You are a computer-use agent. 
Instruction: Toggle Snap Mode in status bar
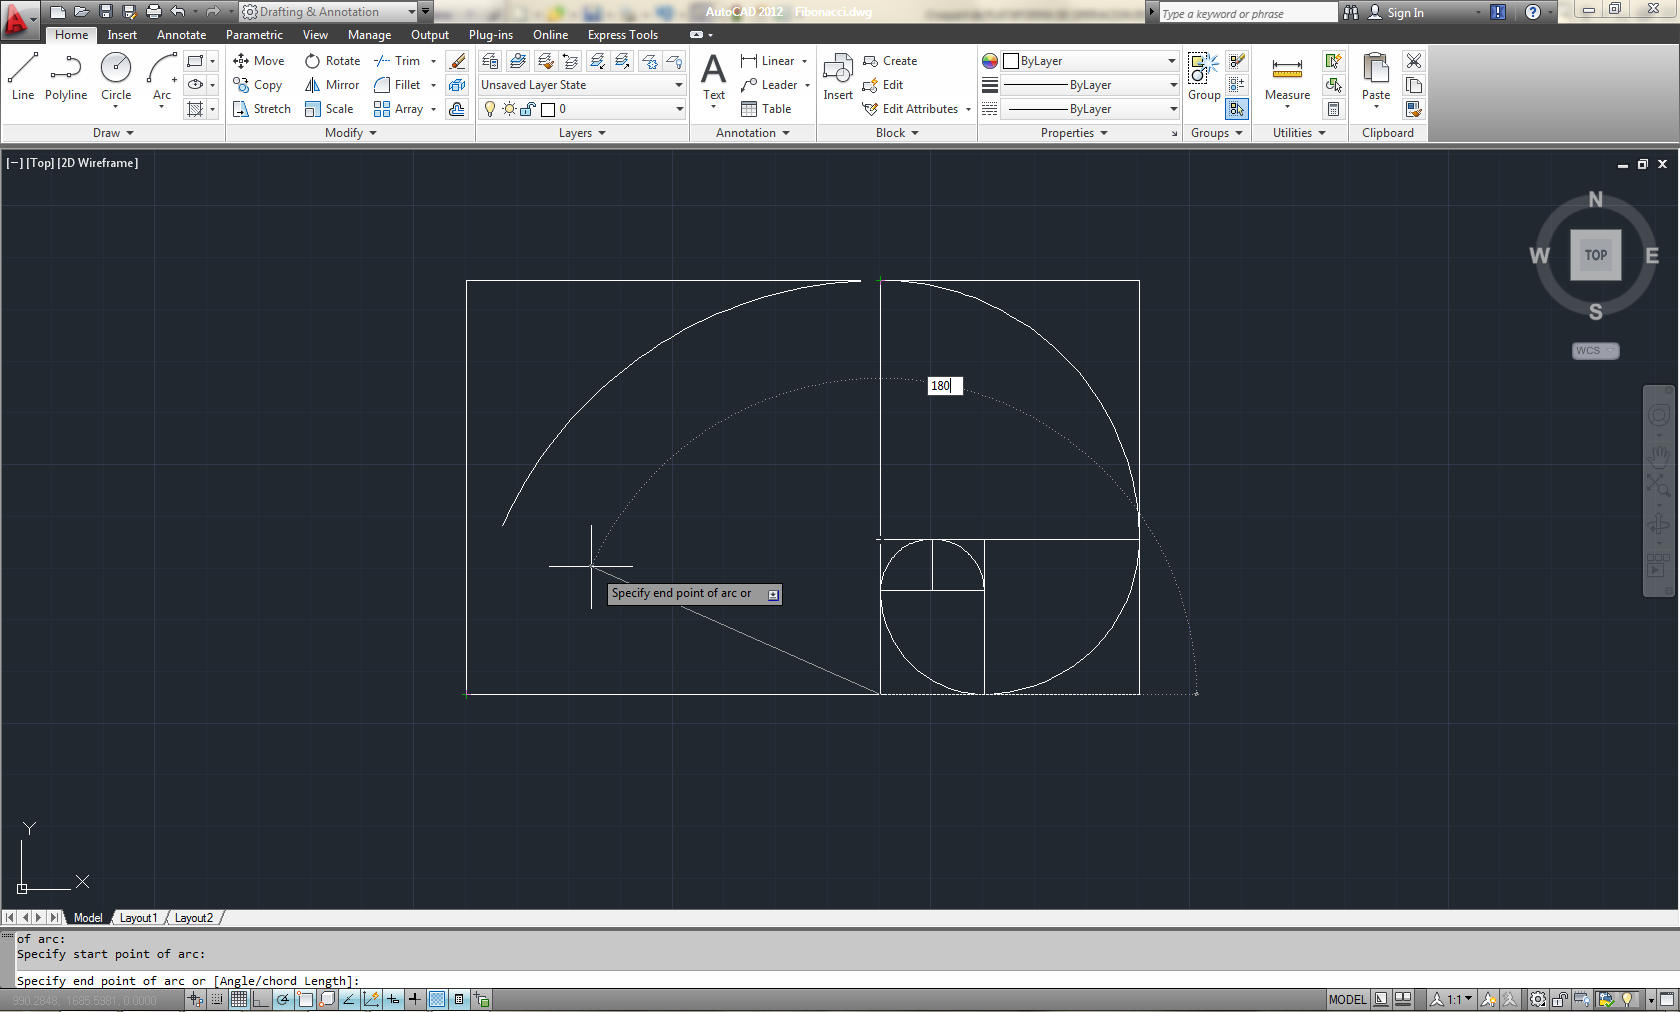coord(217,999)
